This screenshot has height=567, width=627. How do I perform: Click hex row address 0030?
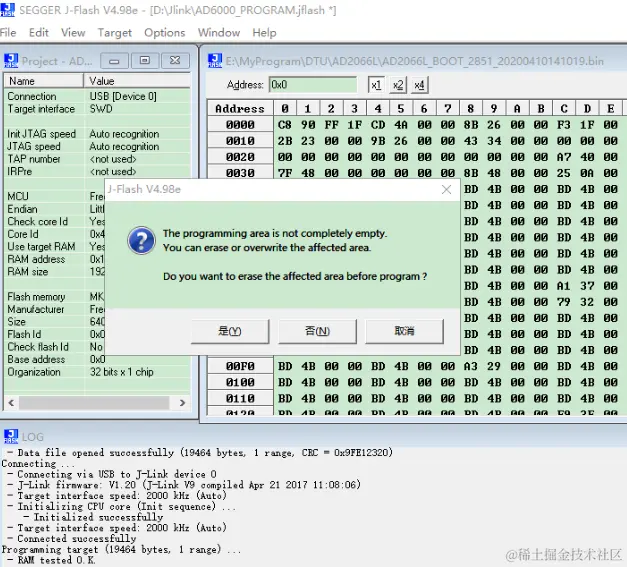tap(240, 173)
